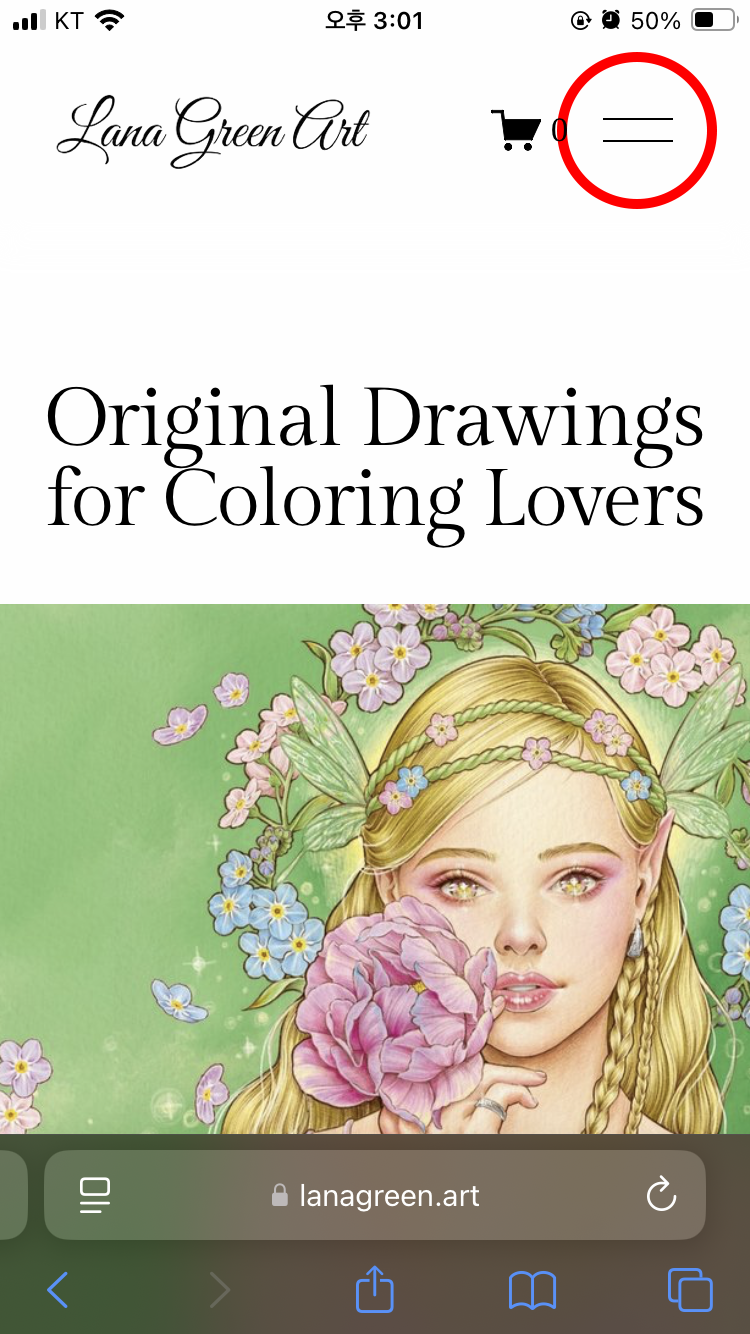Tap the greyed-out forward arrow
The image size is (750, 1334).
pyautogui.click(x=220, y=1290)
